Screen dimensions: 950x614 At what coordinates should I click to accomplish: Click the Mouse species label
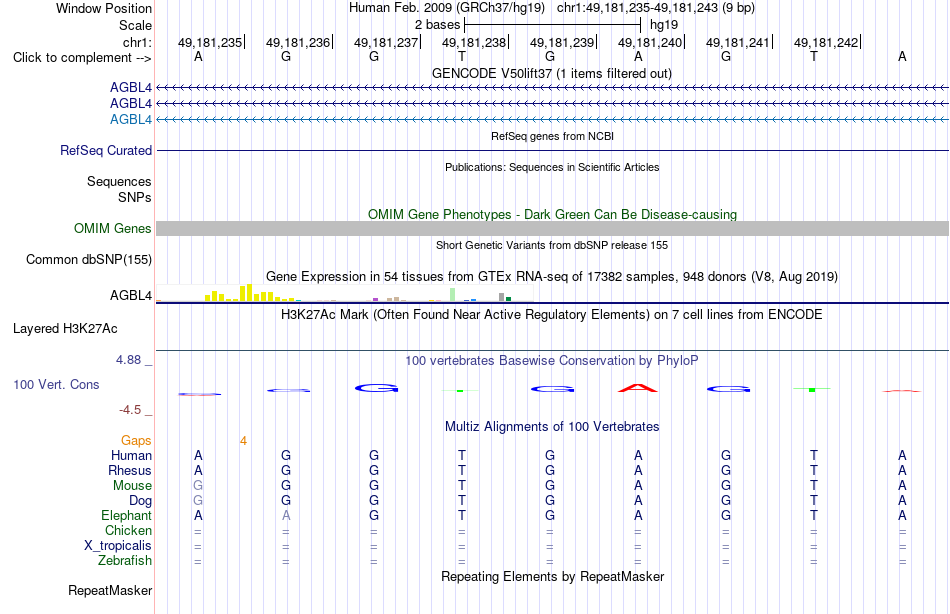pos(132,486)
